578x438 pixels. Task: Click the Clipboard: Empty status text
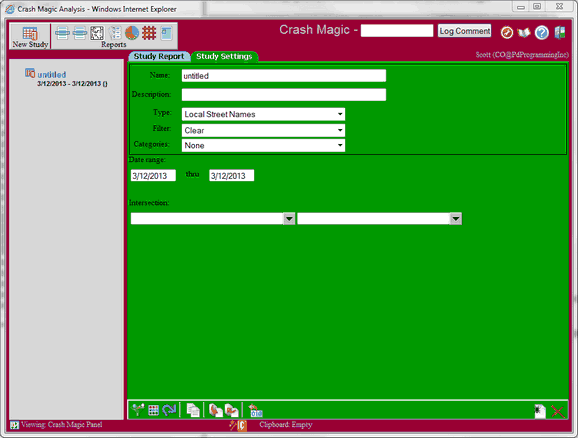(x=286, y=425)
